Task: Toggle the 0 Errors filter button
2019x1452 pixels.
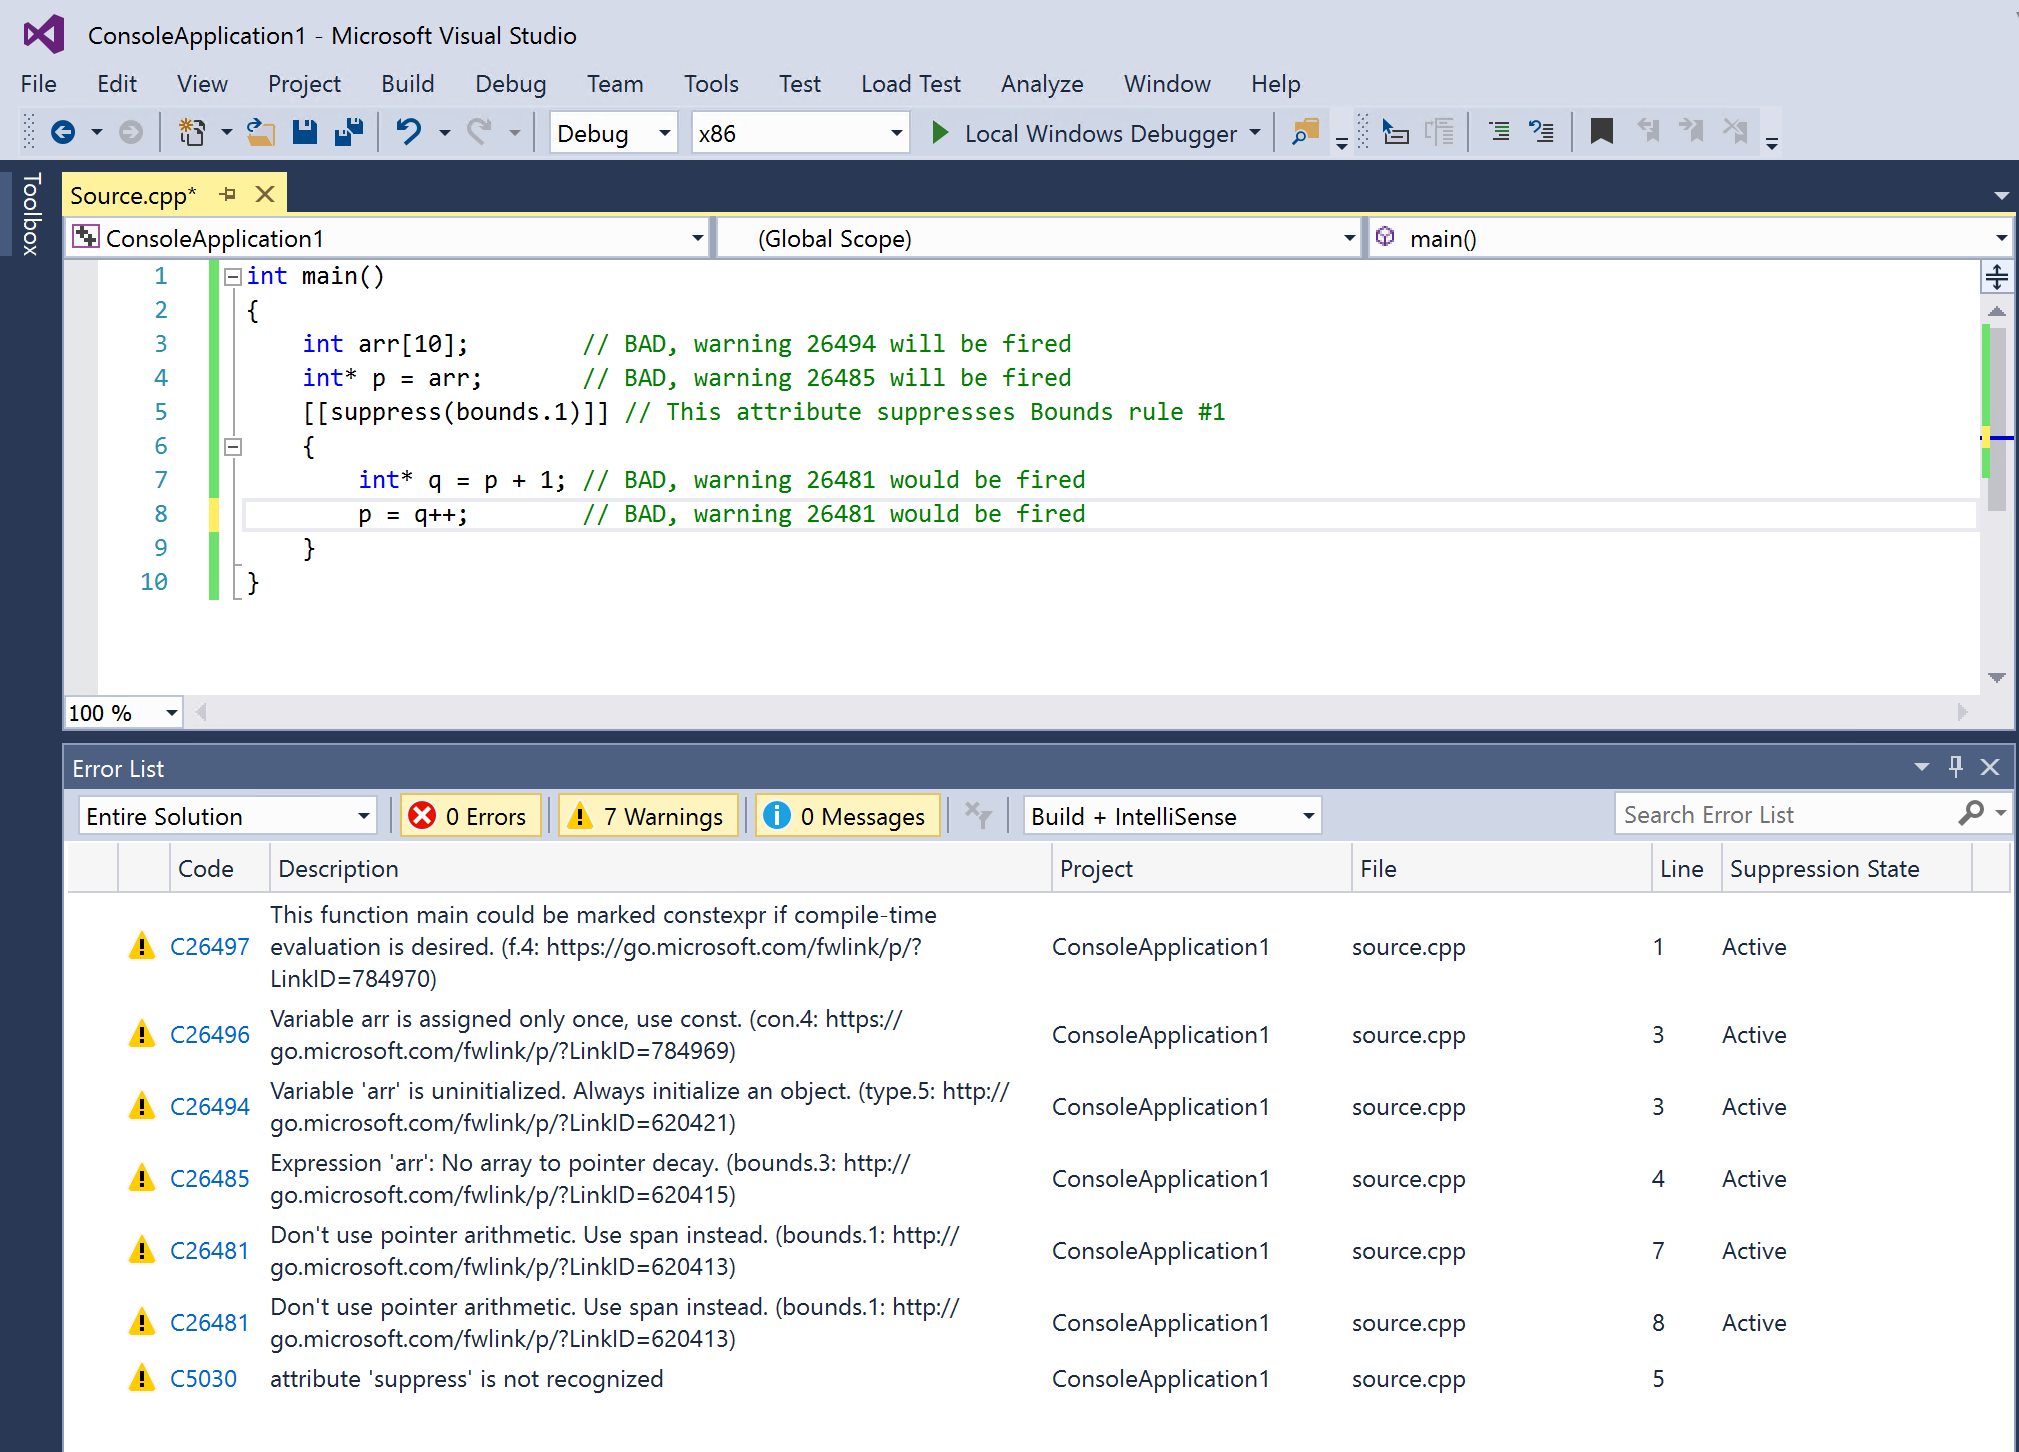Action: (470, 816)
